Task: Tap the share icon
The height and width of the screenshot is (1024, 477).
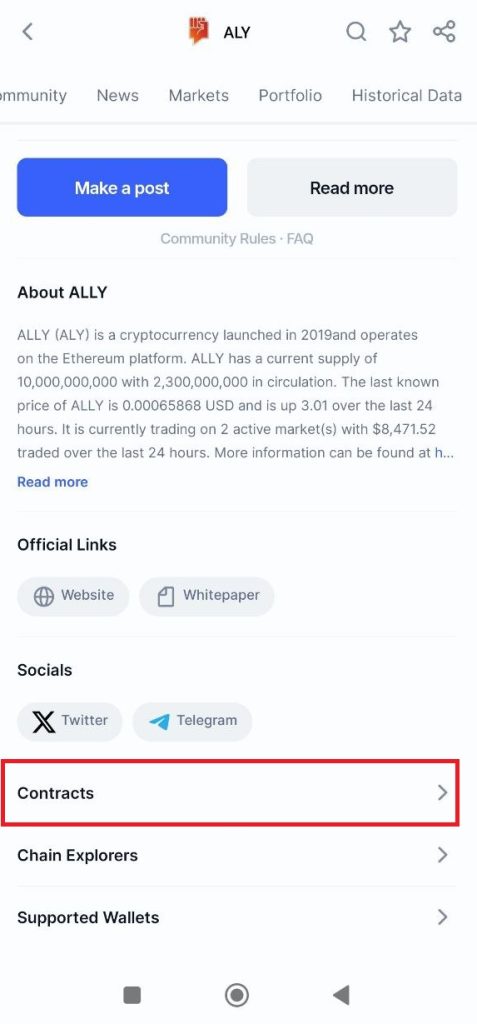Action: point(444,31)
